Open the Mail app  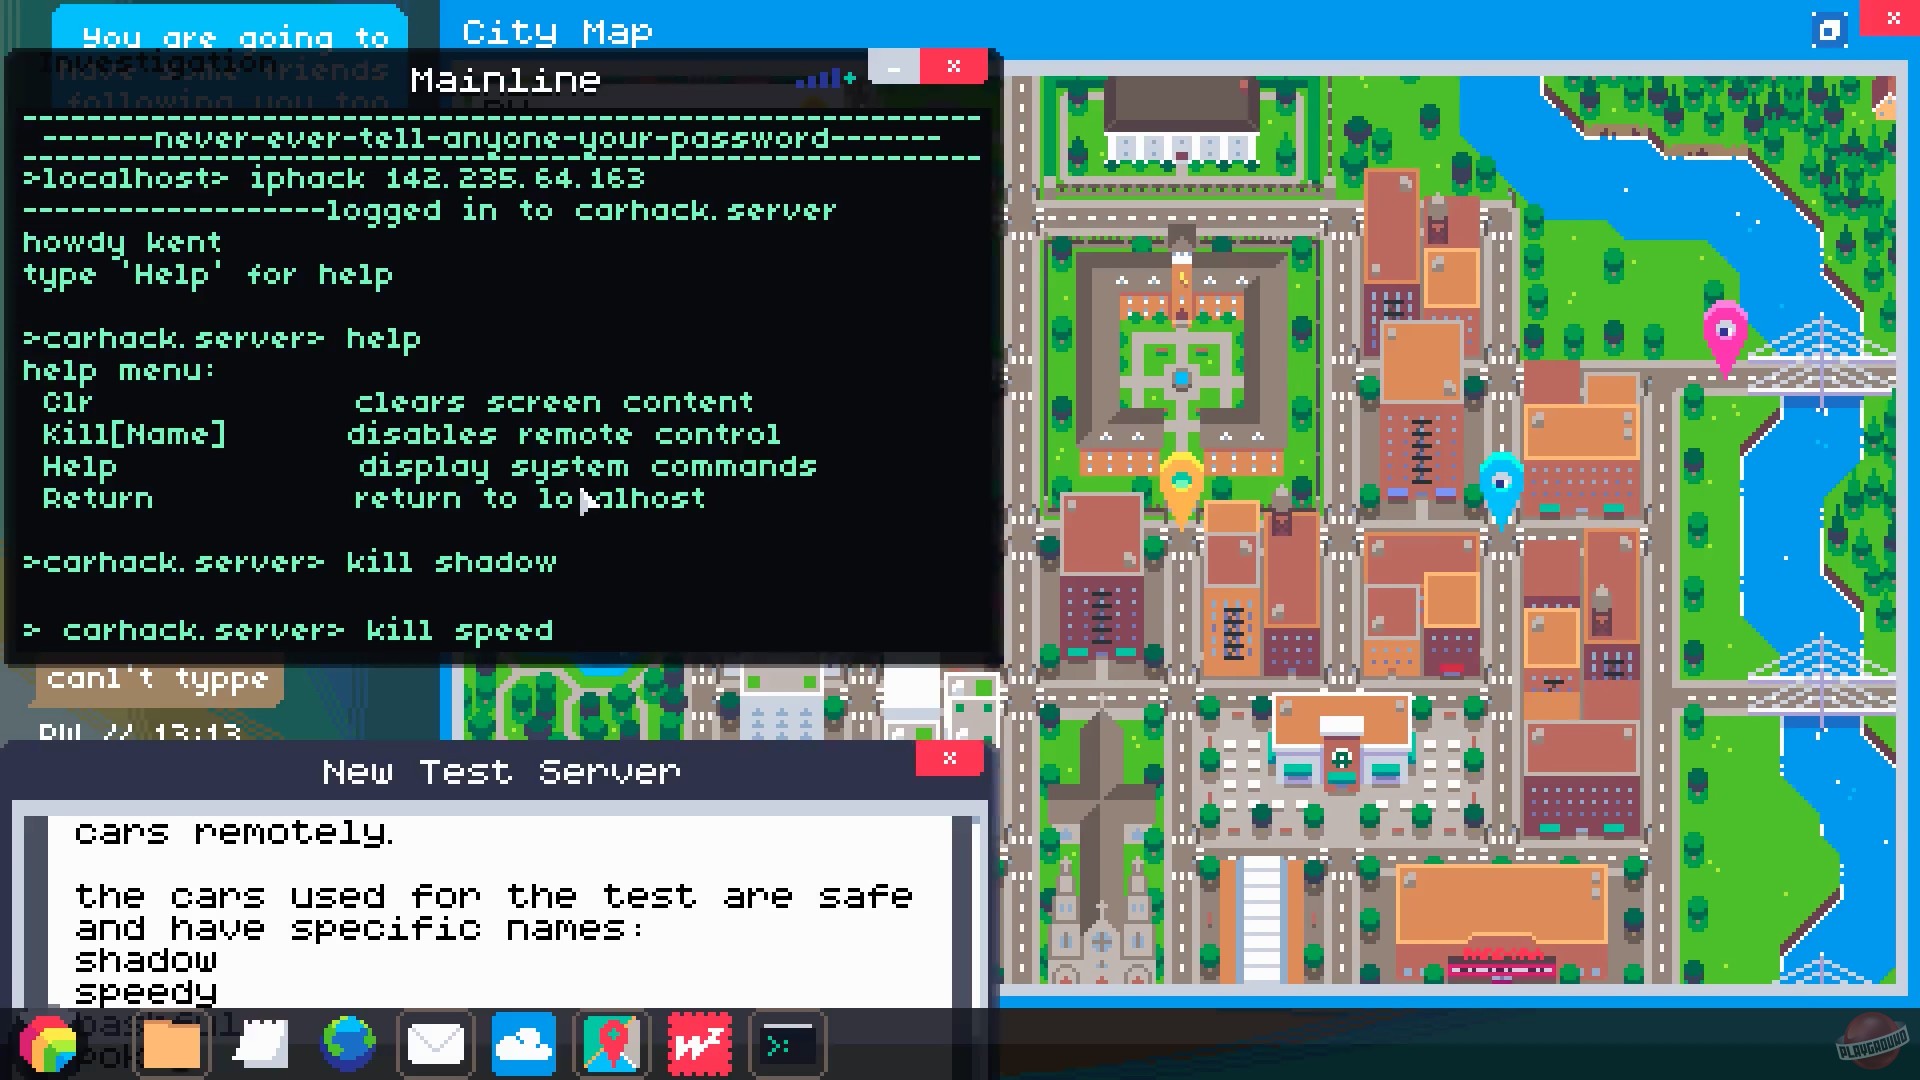coord(435,1044)
